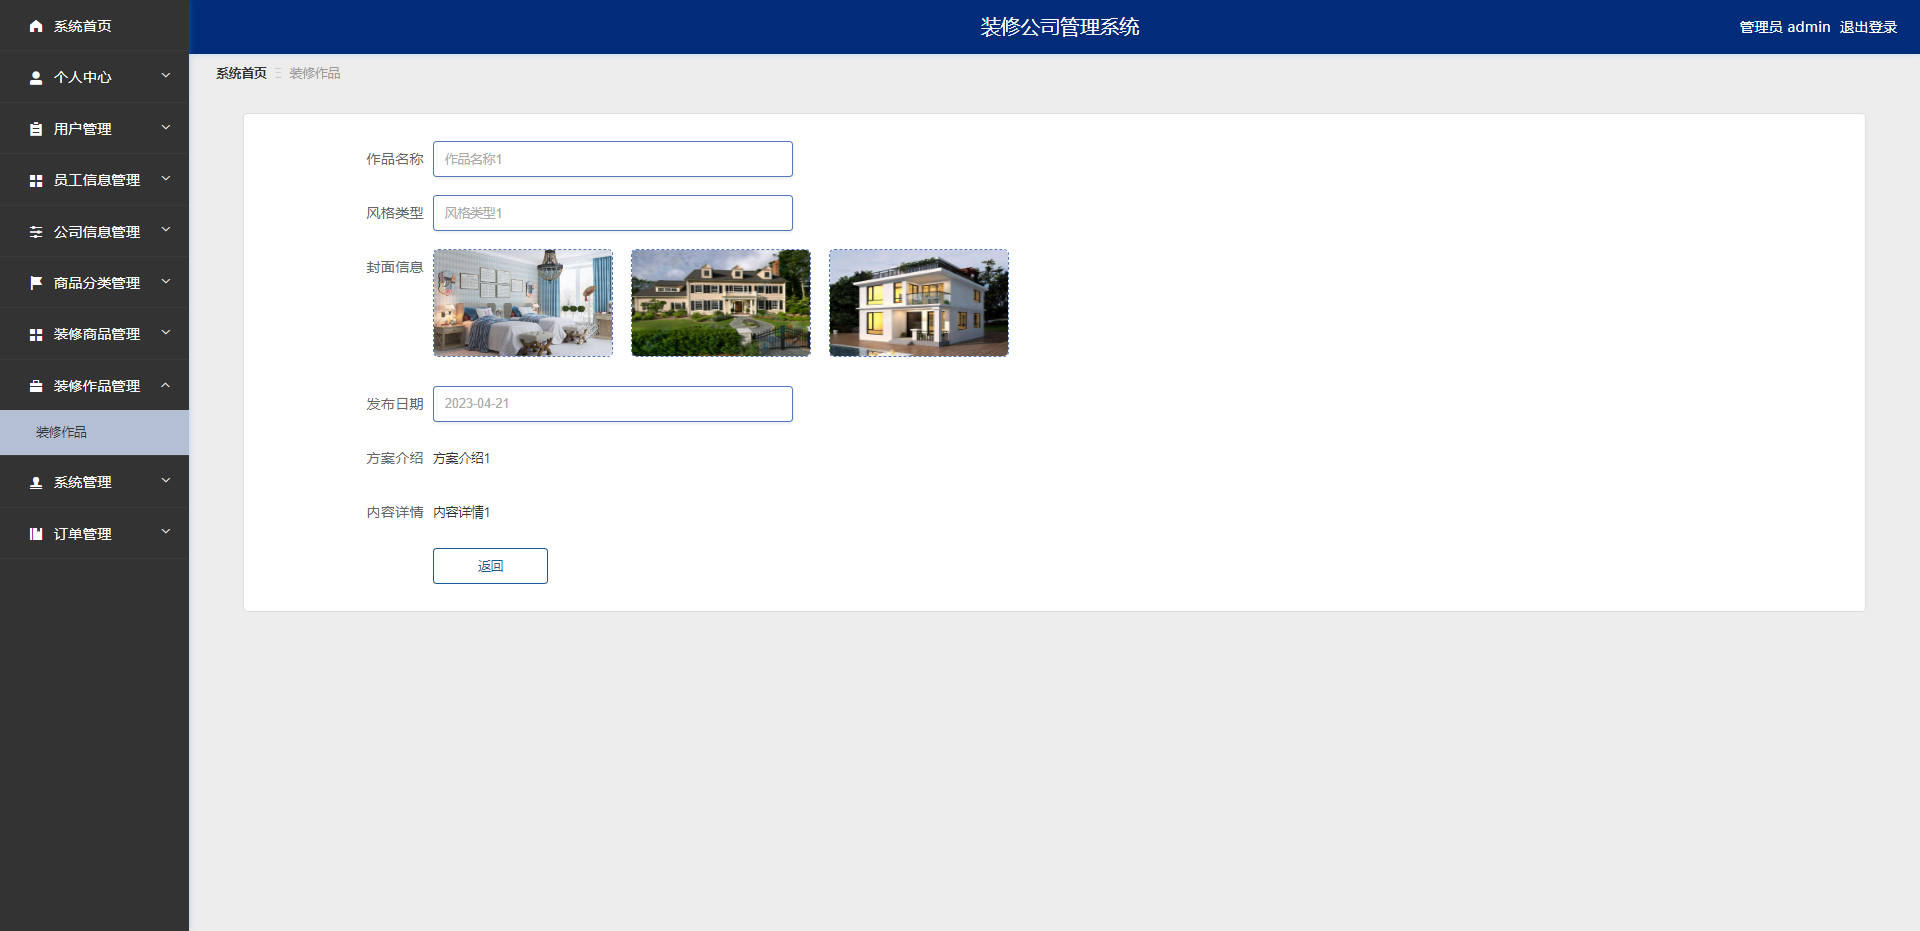
Task: Open the 用户管理 menu label
Action: click(x=83, y=129)
